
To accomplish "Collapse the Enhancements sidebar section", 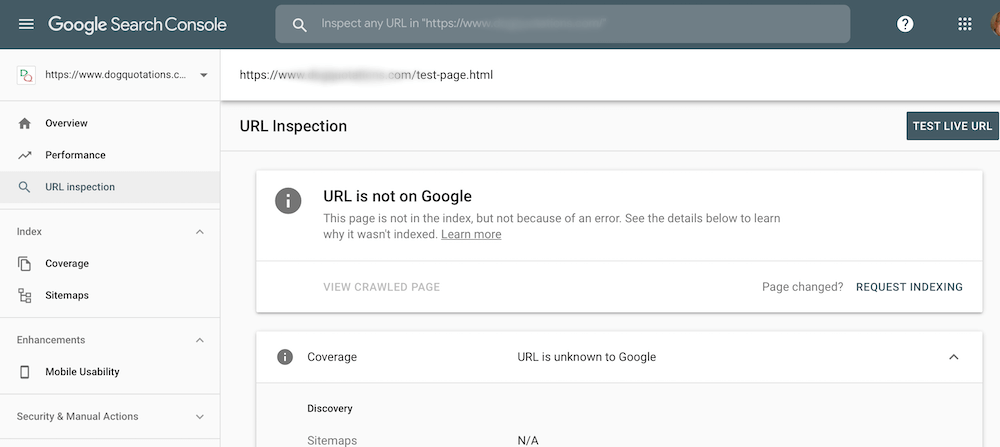I will coord(200,340).
